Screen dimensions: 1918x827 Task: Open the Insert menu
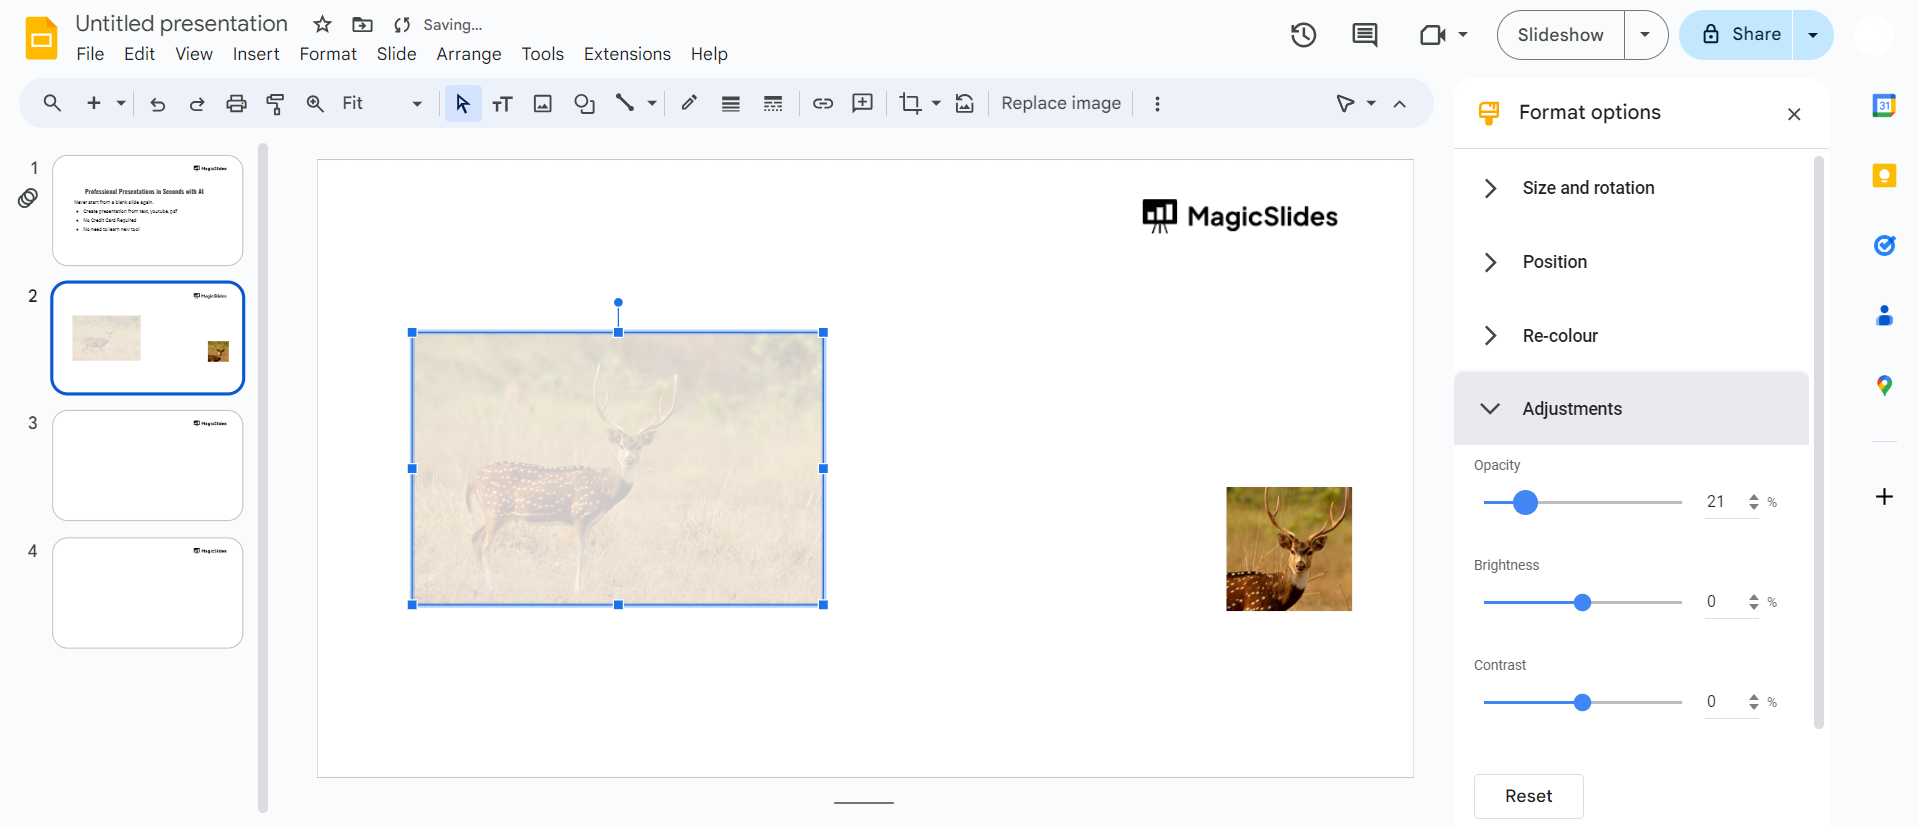point(256,54)
